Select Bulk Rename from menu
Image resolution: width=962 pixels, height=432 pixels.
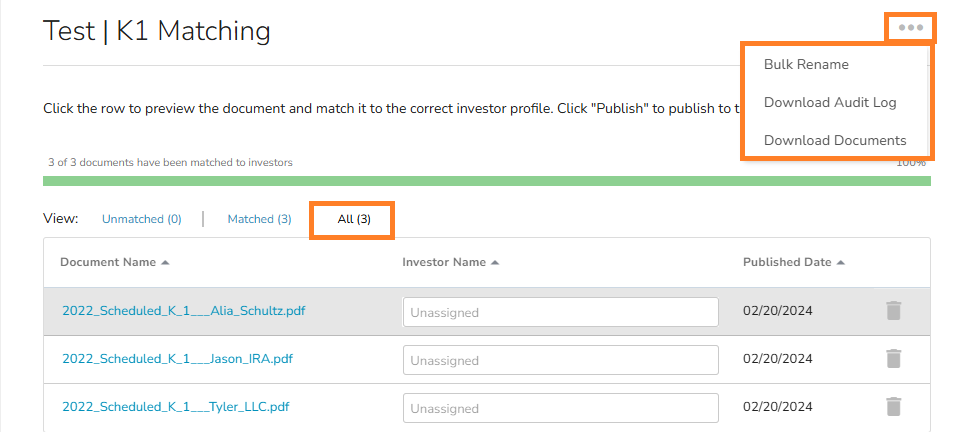click(806, 64)
